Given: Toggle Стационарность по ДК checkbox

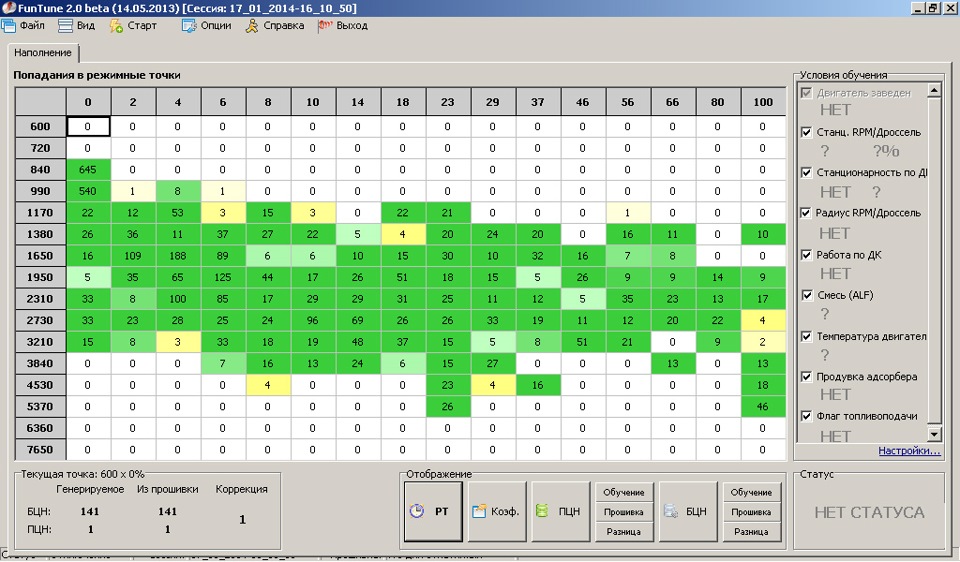Looking at the screenshot, I should coord(806,173).
